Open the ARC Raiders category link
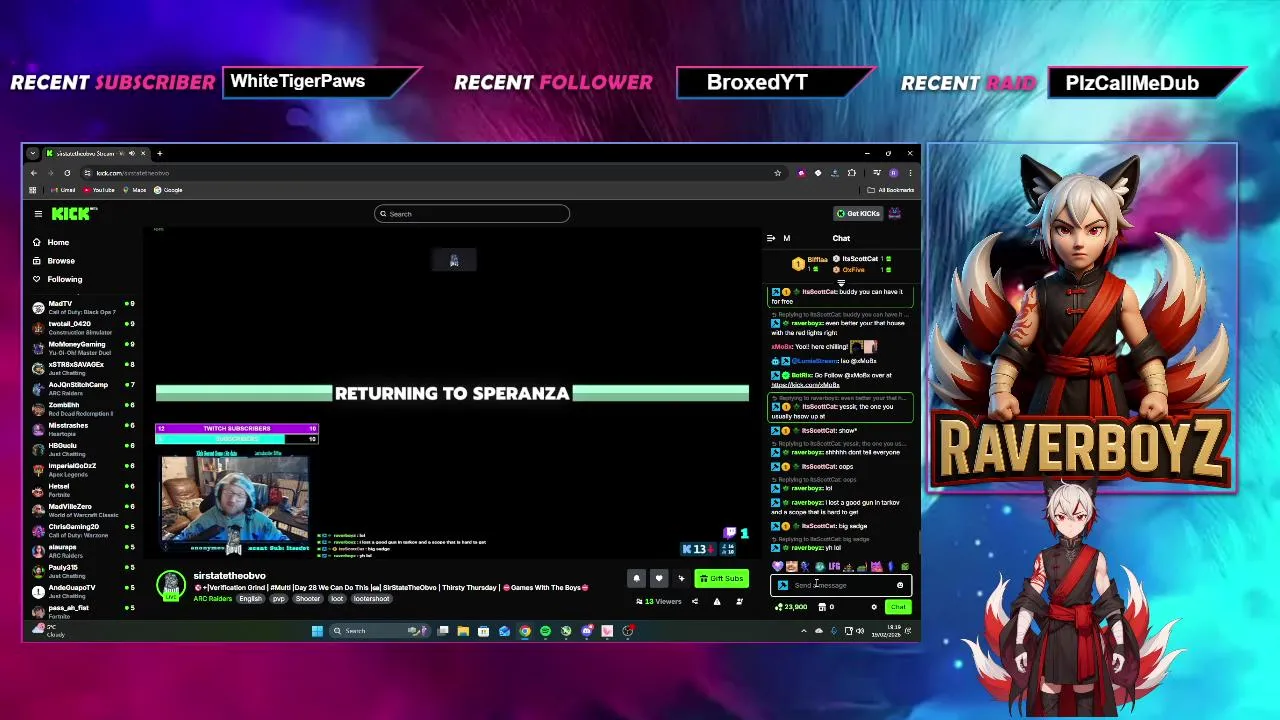The image size is (1280, 720). [x=213, y=598]
